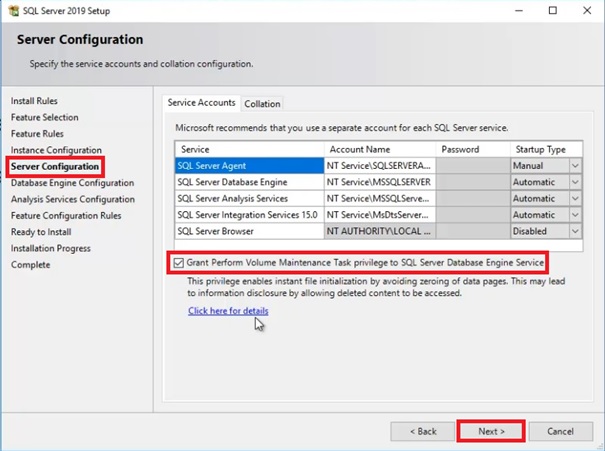Viewport: 605px width, 451px height.
Task: Open Startup Type dropdown for Integration Services 15.0
Action: tap(575, 215)
